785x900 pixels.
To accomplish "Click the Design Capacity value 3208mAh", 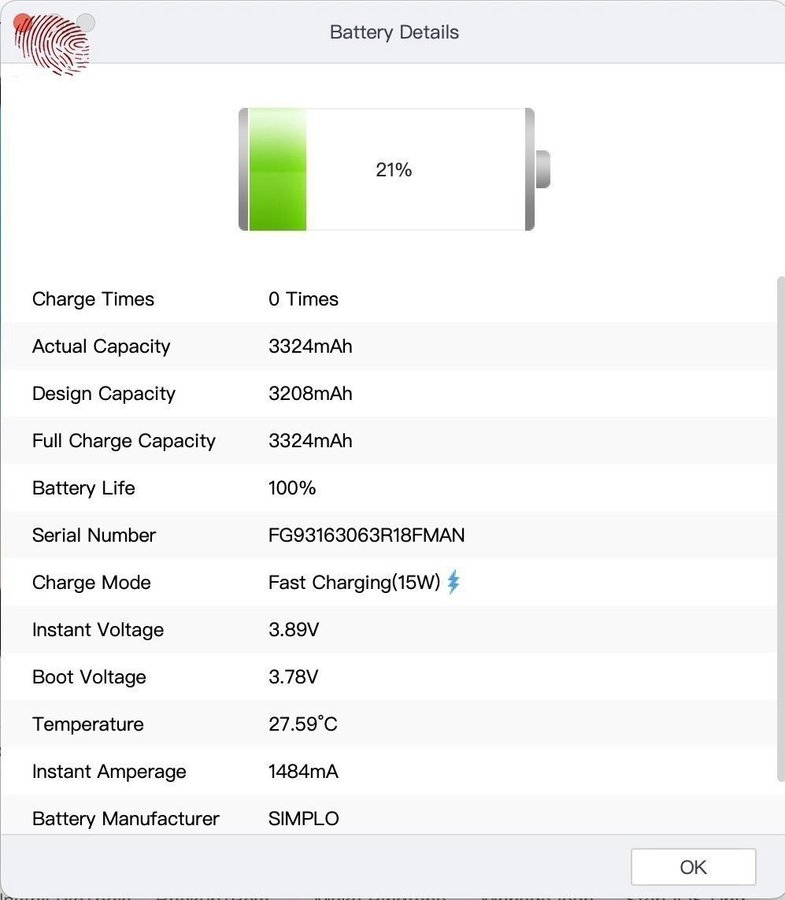I will 310,393.
